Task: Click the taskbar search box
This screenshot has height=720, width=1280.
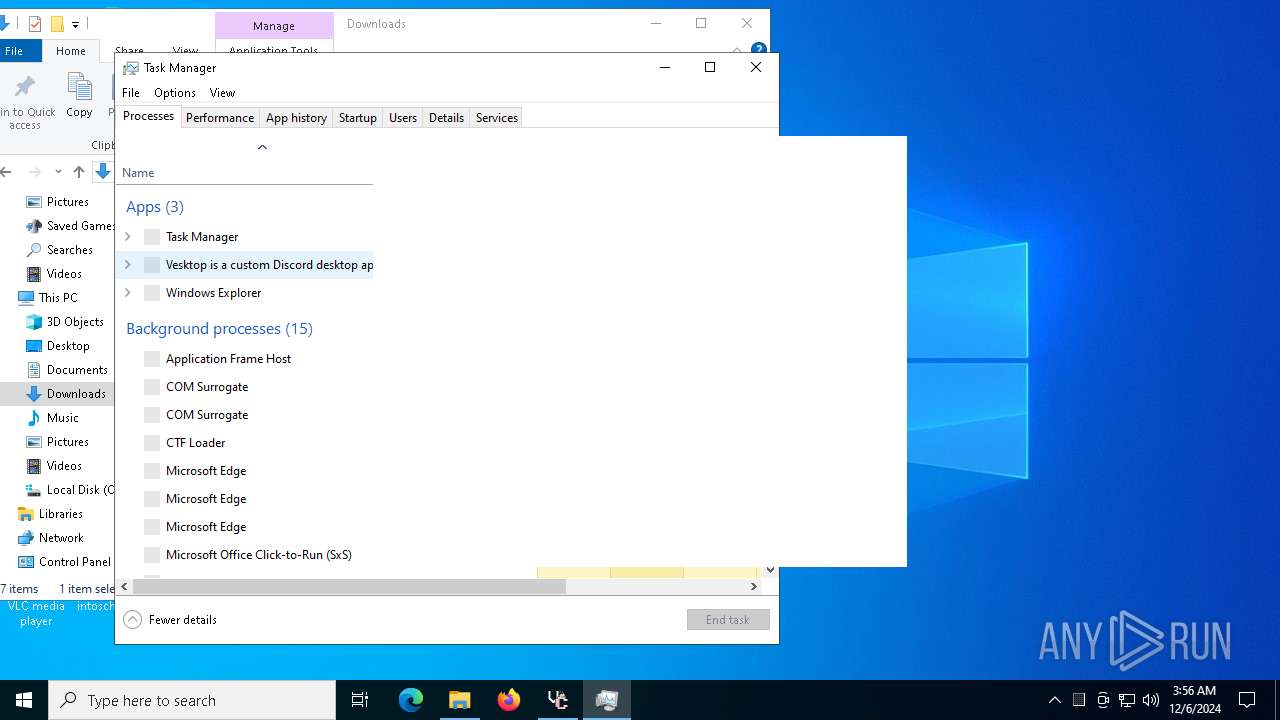Action: (192, 700)
